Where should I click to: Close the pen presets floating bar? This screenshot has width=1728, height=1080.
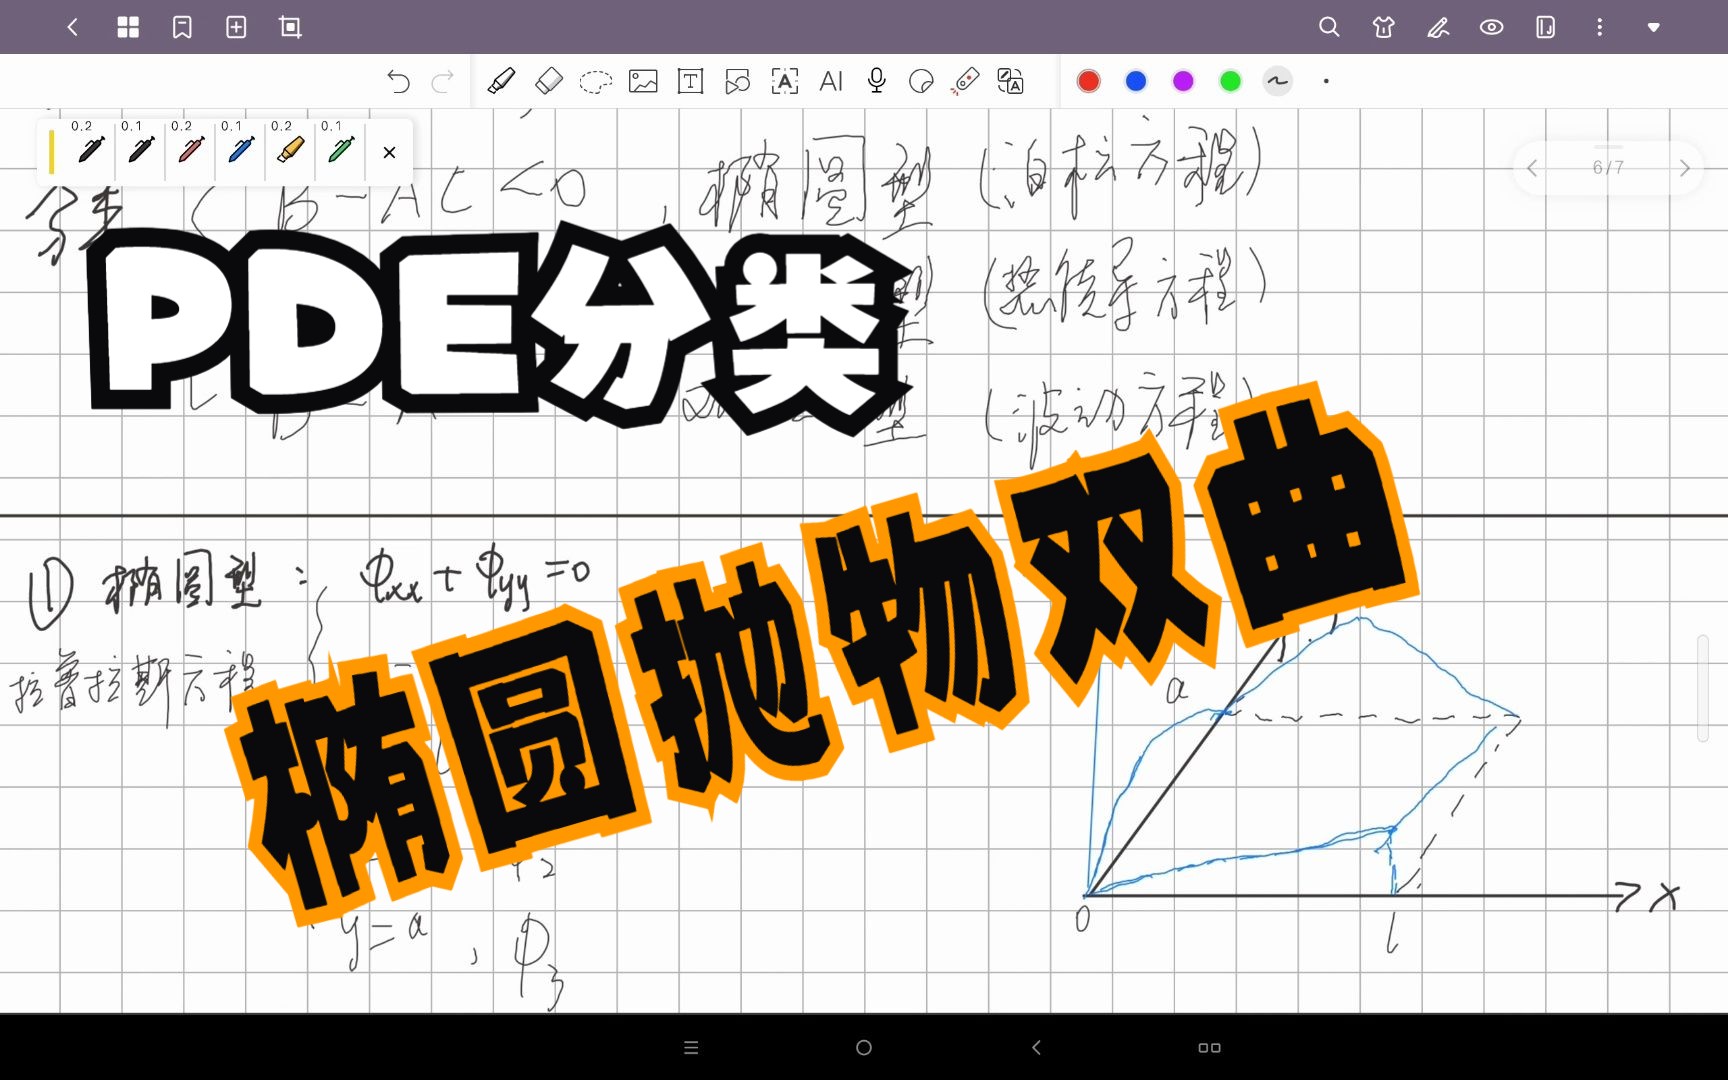click(x=389, y=152)
